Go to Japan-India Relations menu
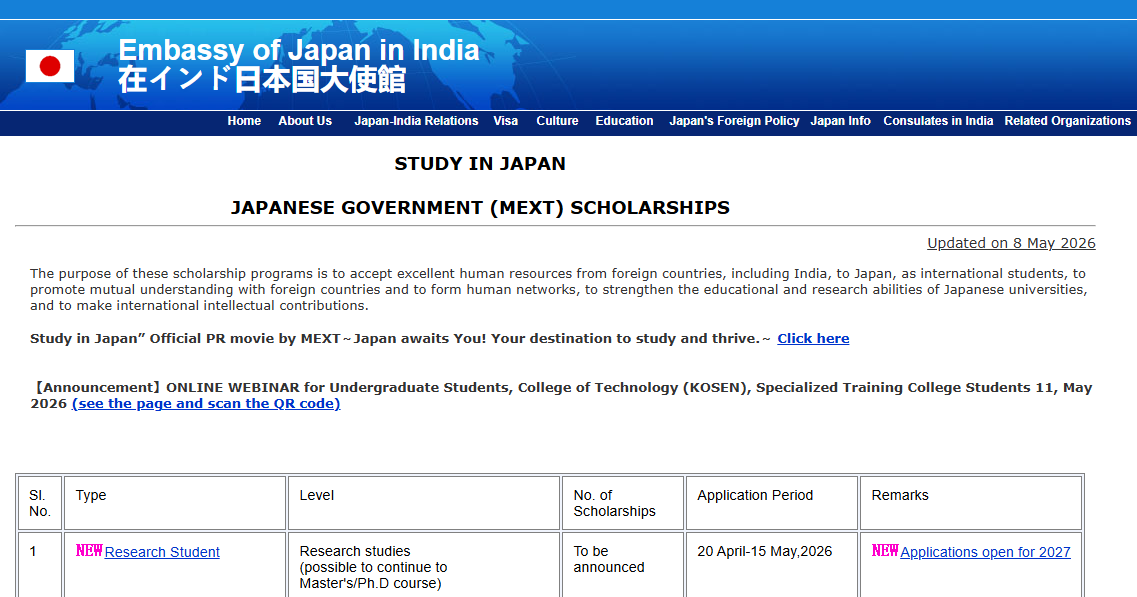The height and width of the screenshot is (597, 1137). click(x=416, y=121)
